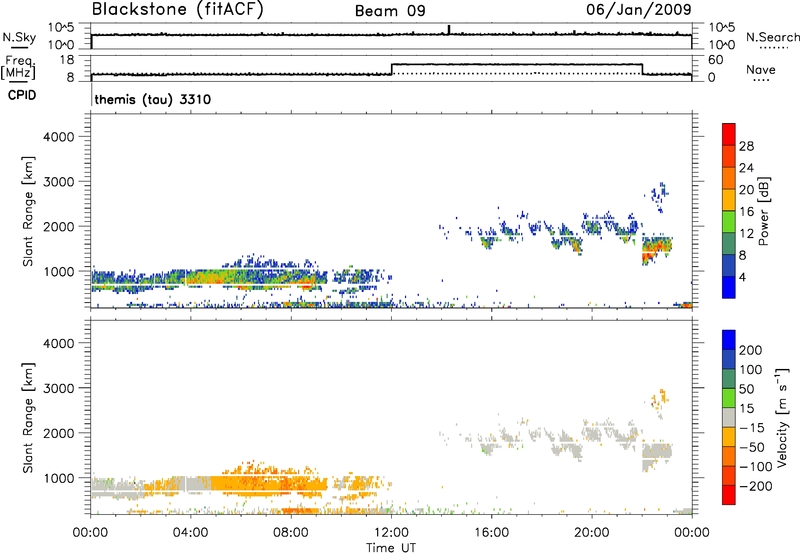The image size is (800, 554).
Task: Click the "200" velocity colorbar label
Action: click(751, 350)
